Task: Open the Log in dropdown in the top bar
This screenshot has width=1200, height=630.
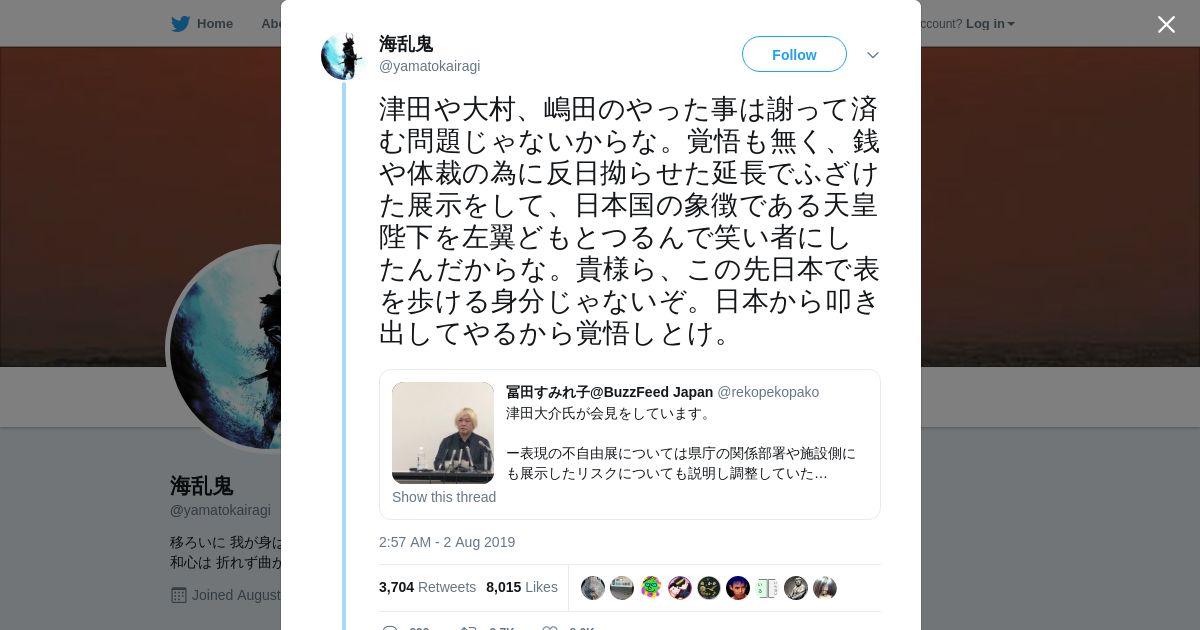Action: click(990, 24)
